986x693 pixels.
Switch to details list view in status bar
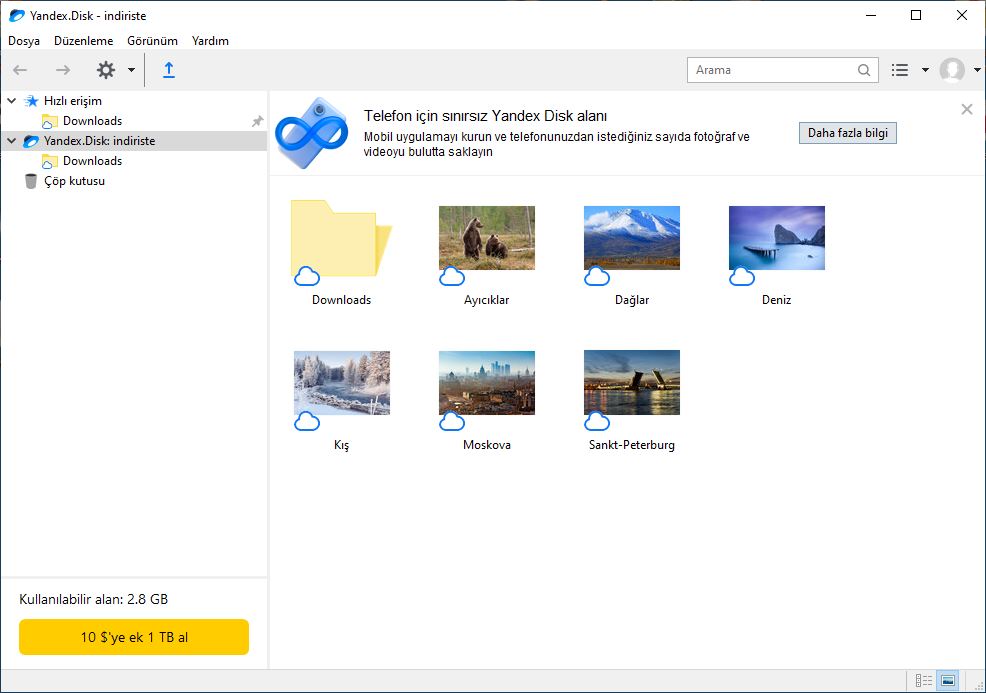click(x=924, y=680)
